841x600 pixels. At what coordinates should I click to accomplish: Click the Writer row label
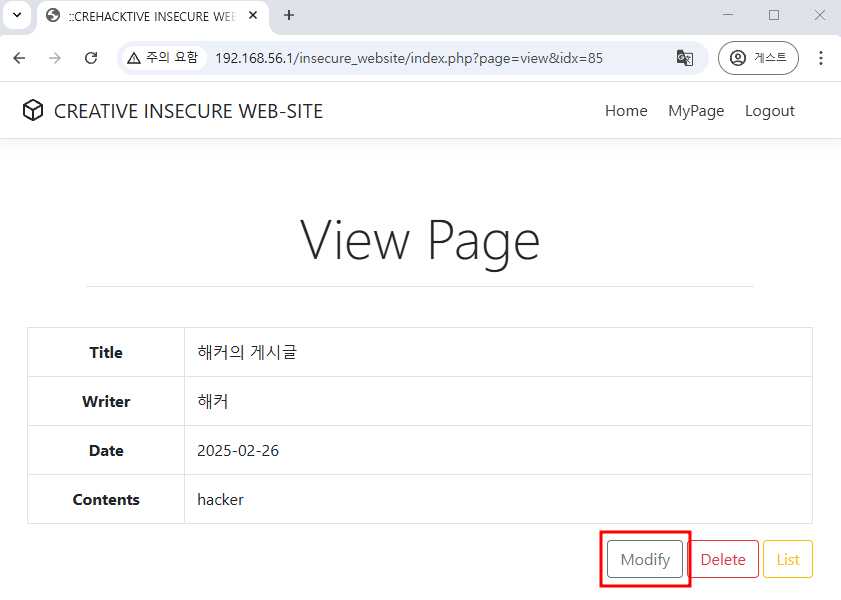[106, 402]
